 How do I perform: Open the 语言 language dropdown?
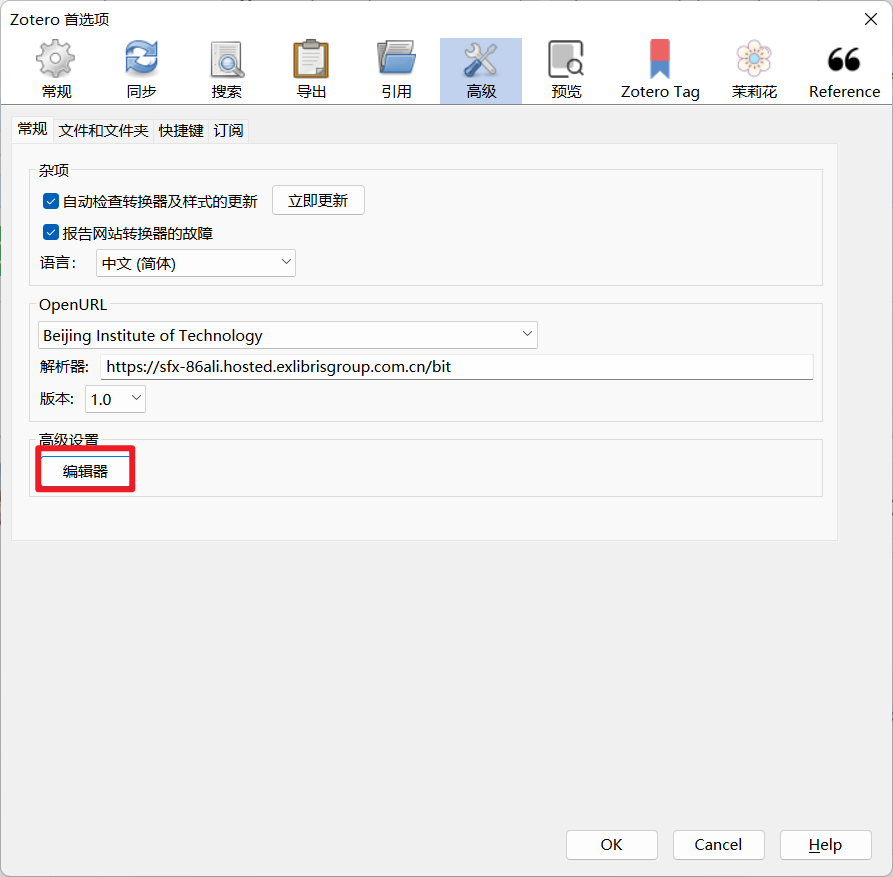[195, 262]
